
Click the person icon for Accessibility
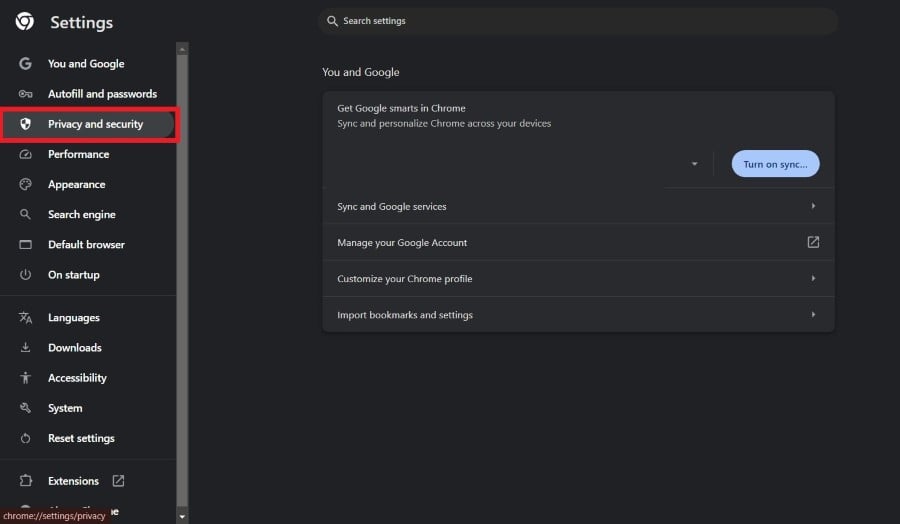(25, 378)
